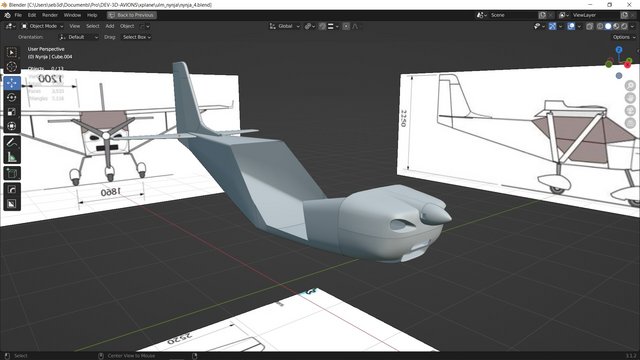Screen dimensions: 640x360
Task: Click the view layer browse icon
Action: click(x=563, y=15)
